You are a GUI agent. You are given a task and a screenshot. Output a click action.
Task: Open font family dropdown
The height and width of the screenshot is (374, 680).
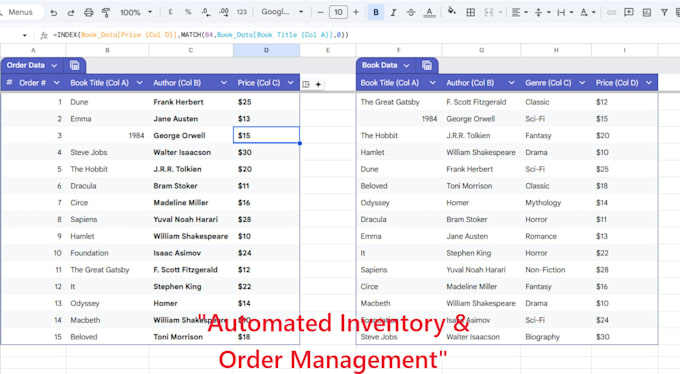click(282, 12)
